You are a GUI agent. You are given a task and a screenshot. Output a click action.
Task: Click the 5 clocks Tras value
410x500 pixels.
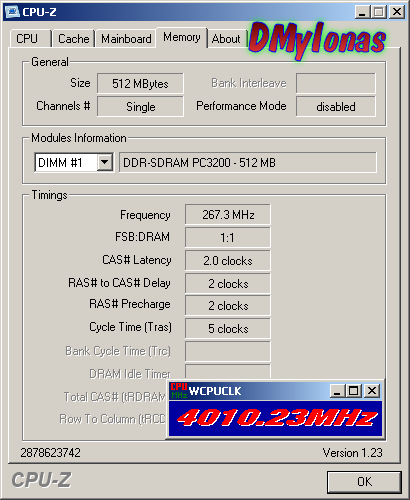(228, 329)
